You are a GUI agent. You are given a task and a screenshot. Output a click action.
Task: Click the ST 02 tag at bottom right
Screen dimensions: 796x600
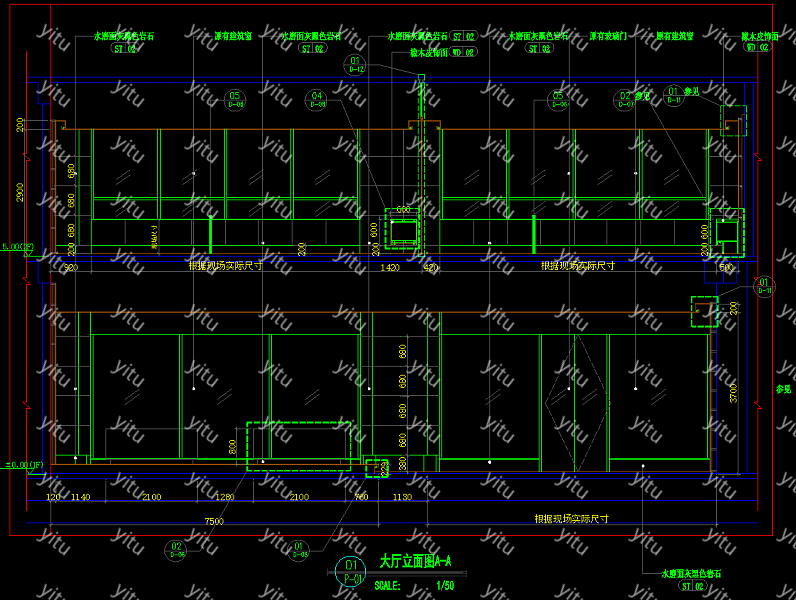coord(691,586)
